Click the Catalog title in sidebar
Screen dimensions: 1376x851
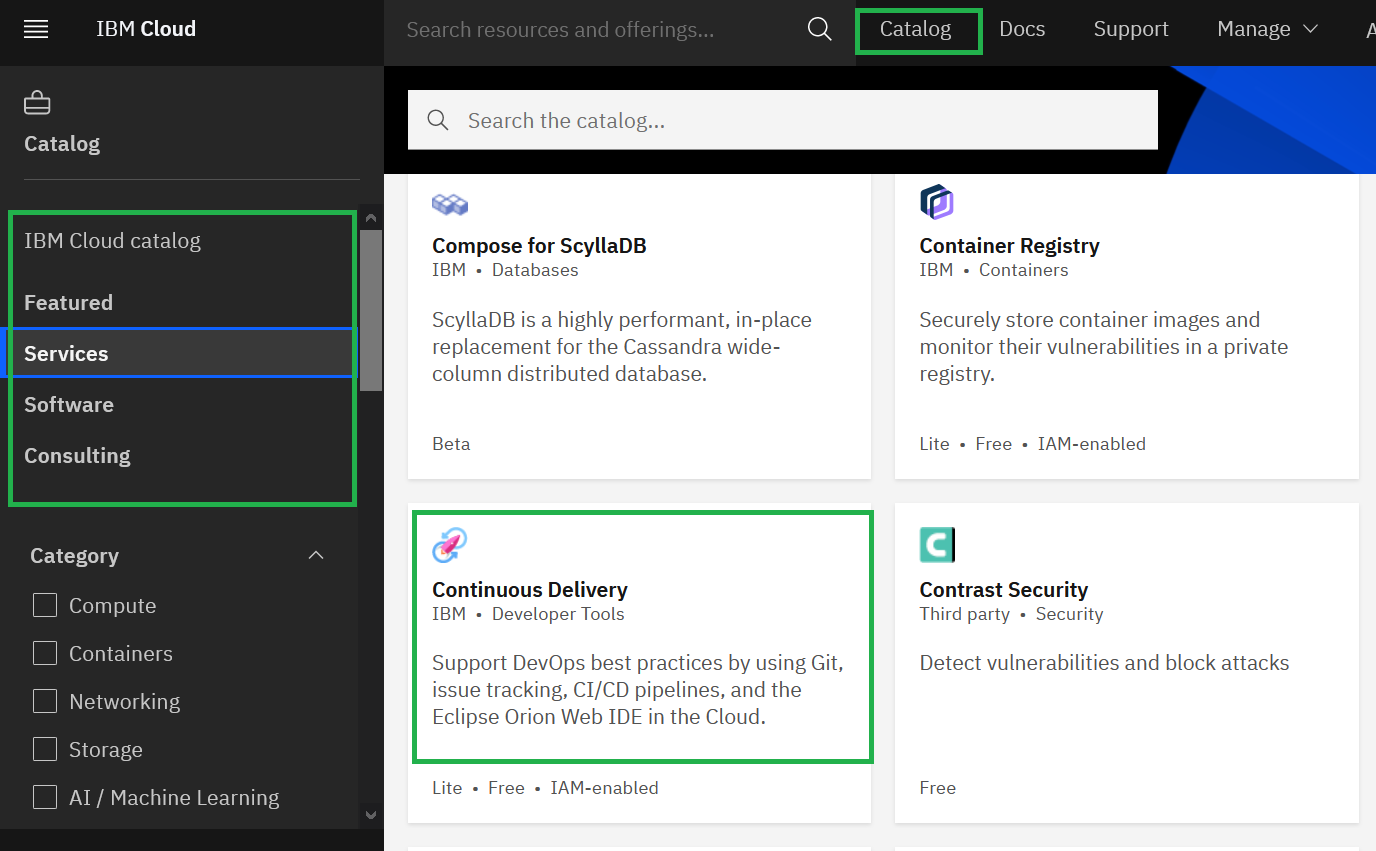pos(62,143)
